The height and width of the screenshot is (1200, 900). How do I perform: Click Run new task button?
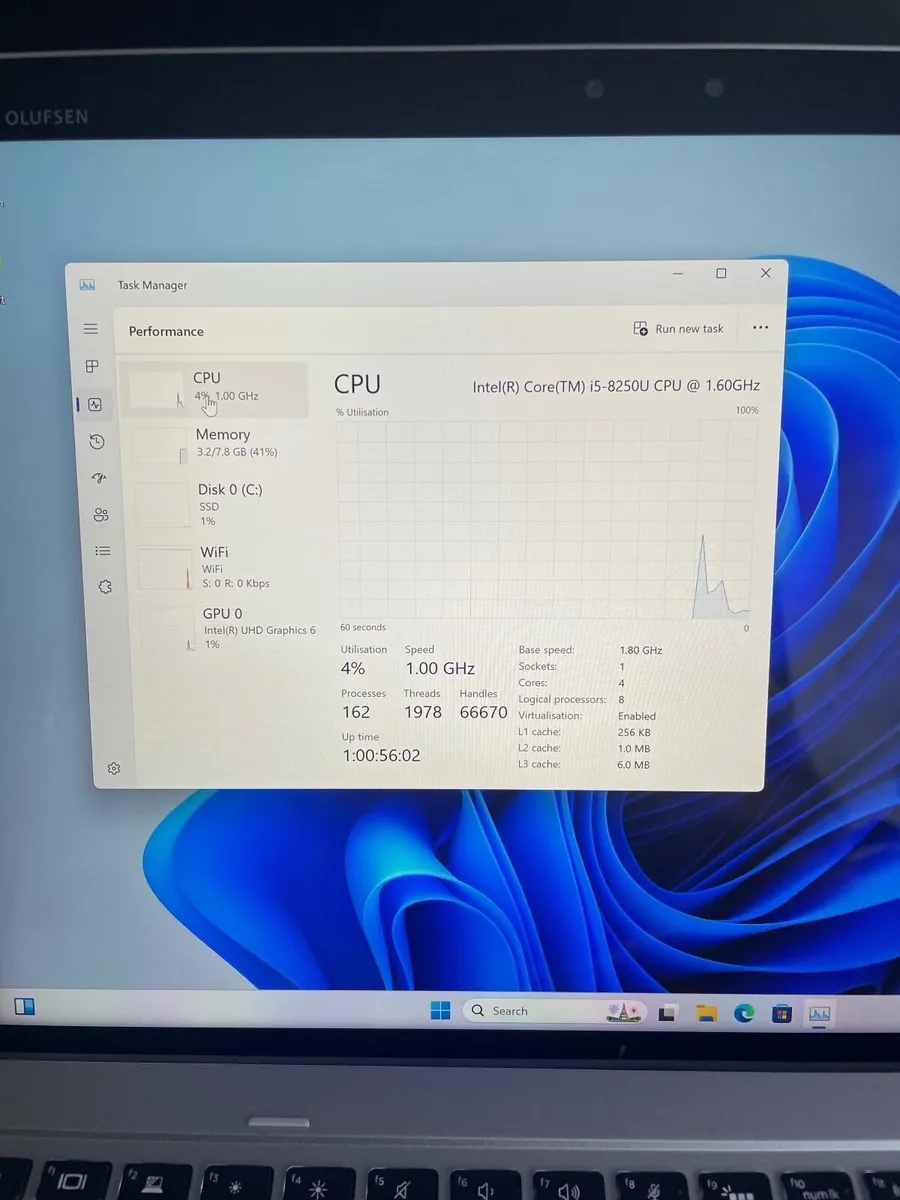[679, 329]
